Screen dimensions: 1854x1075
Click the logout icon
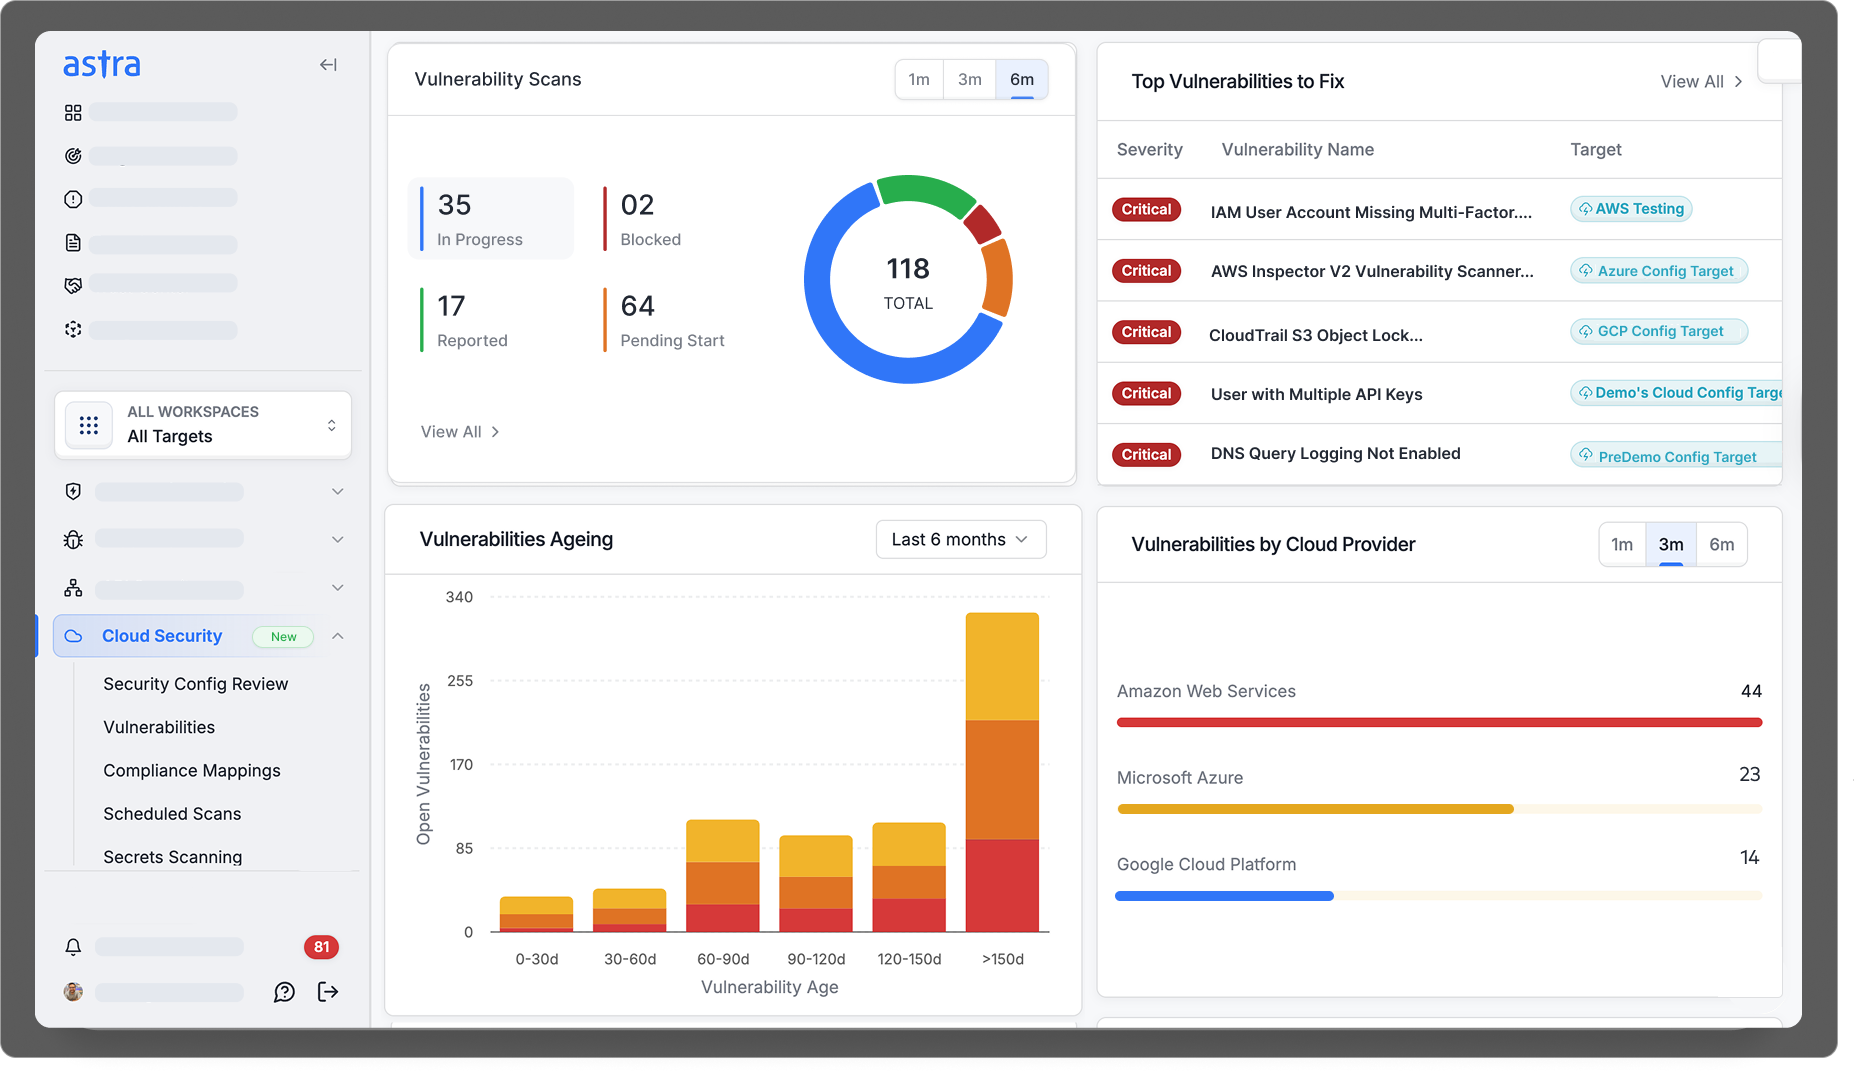[x=328, y=992]
